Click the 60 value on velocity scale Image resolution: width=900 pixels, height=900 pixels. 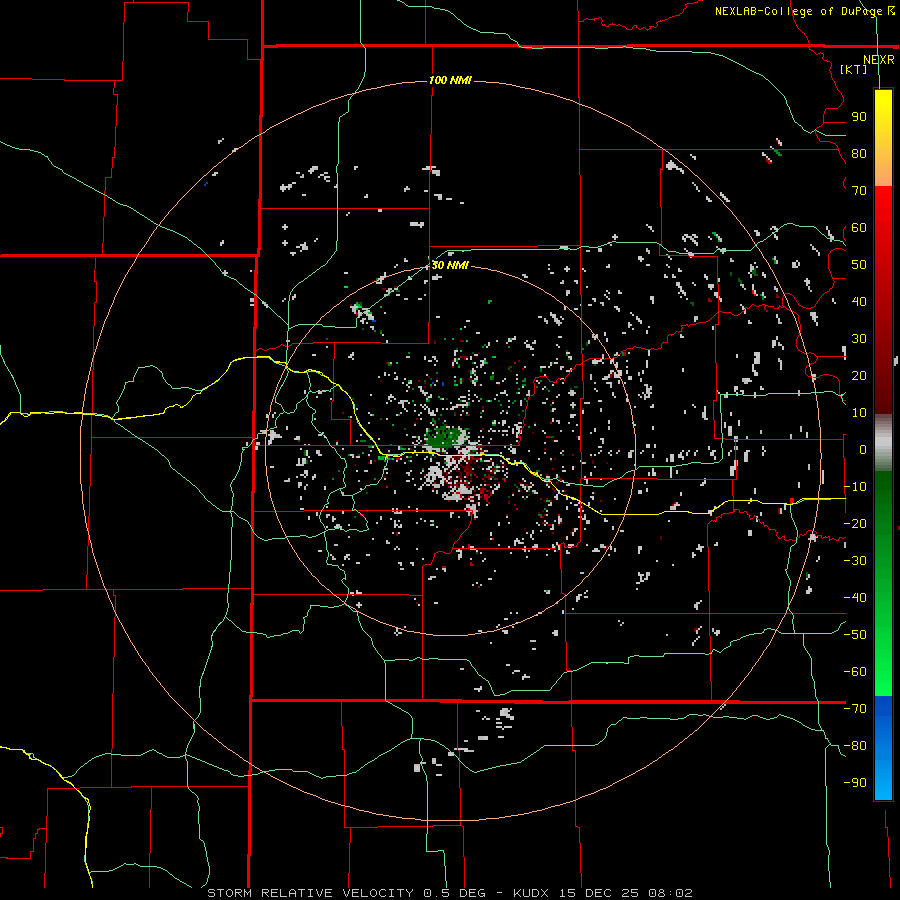[x=859, y=227]
